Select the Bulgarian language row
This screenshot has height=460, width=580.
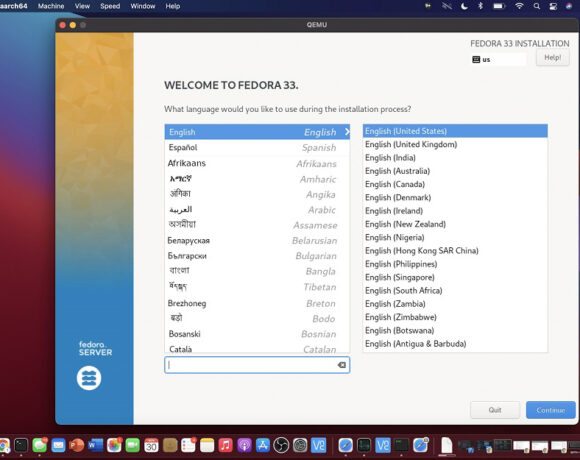[x=257, y=256]
